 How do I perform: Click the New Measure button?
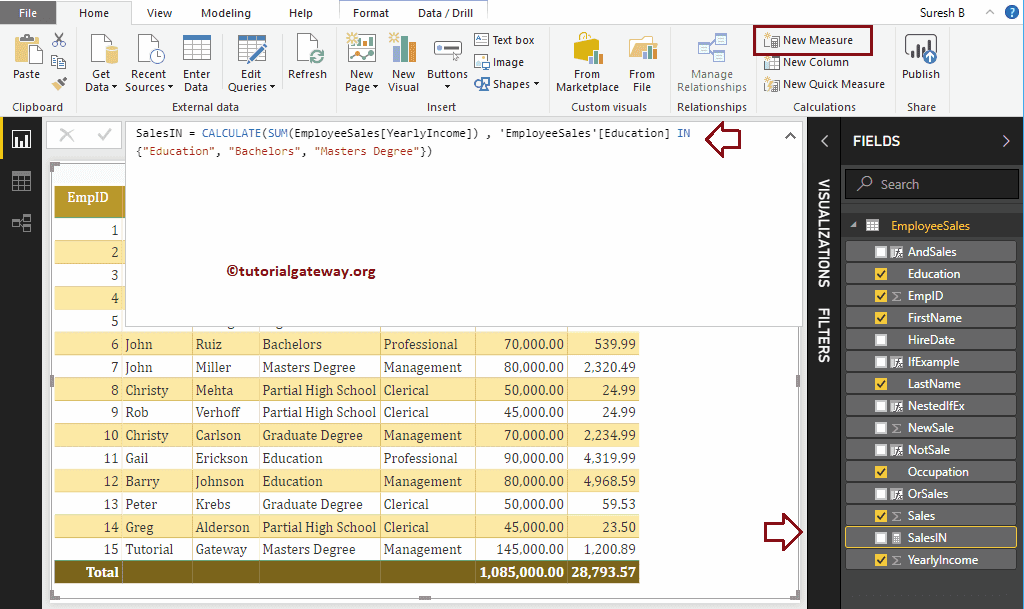812,40
